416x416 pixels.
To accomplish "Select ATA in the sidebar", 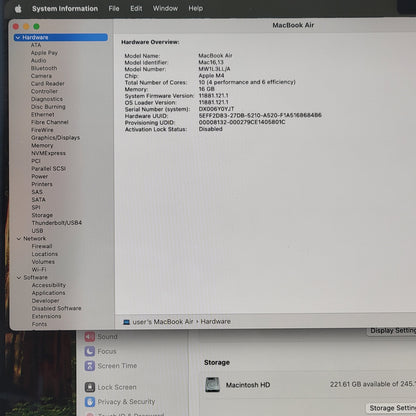I will [36, 45].
